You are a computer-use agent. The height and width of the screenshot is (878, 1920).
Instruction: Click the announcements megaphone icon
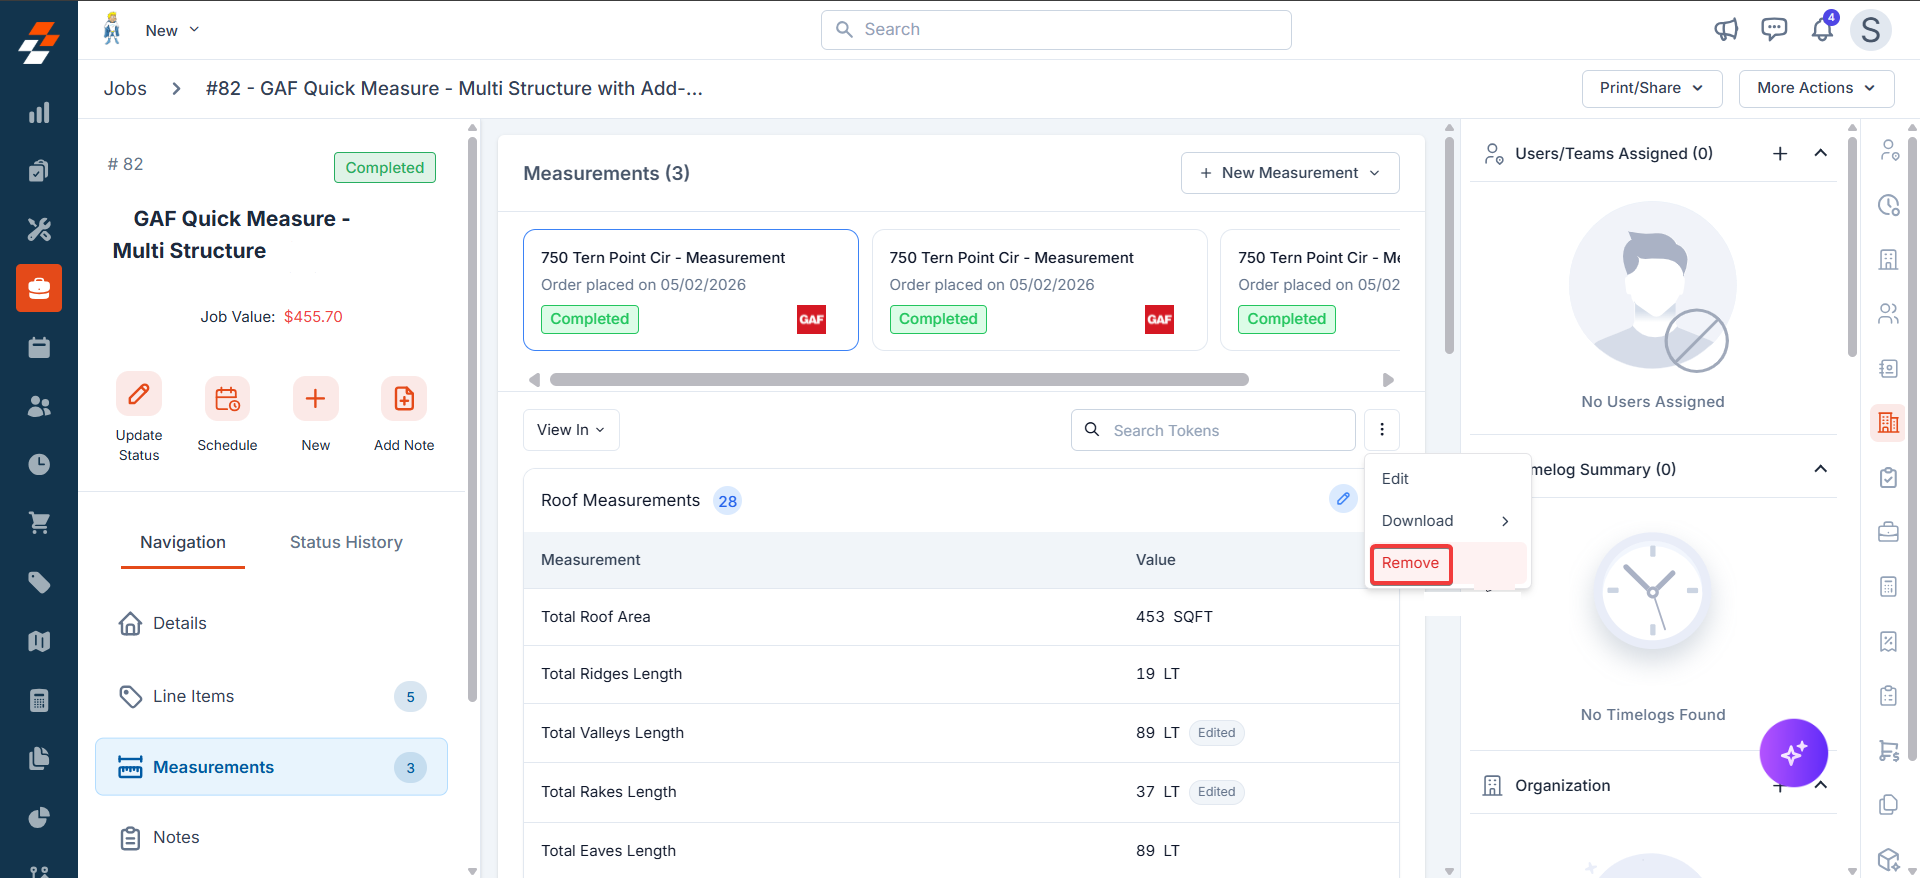[1726, 30]
